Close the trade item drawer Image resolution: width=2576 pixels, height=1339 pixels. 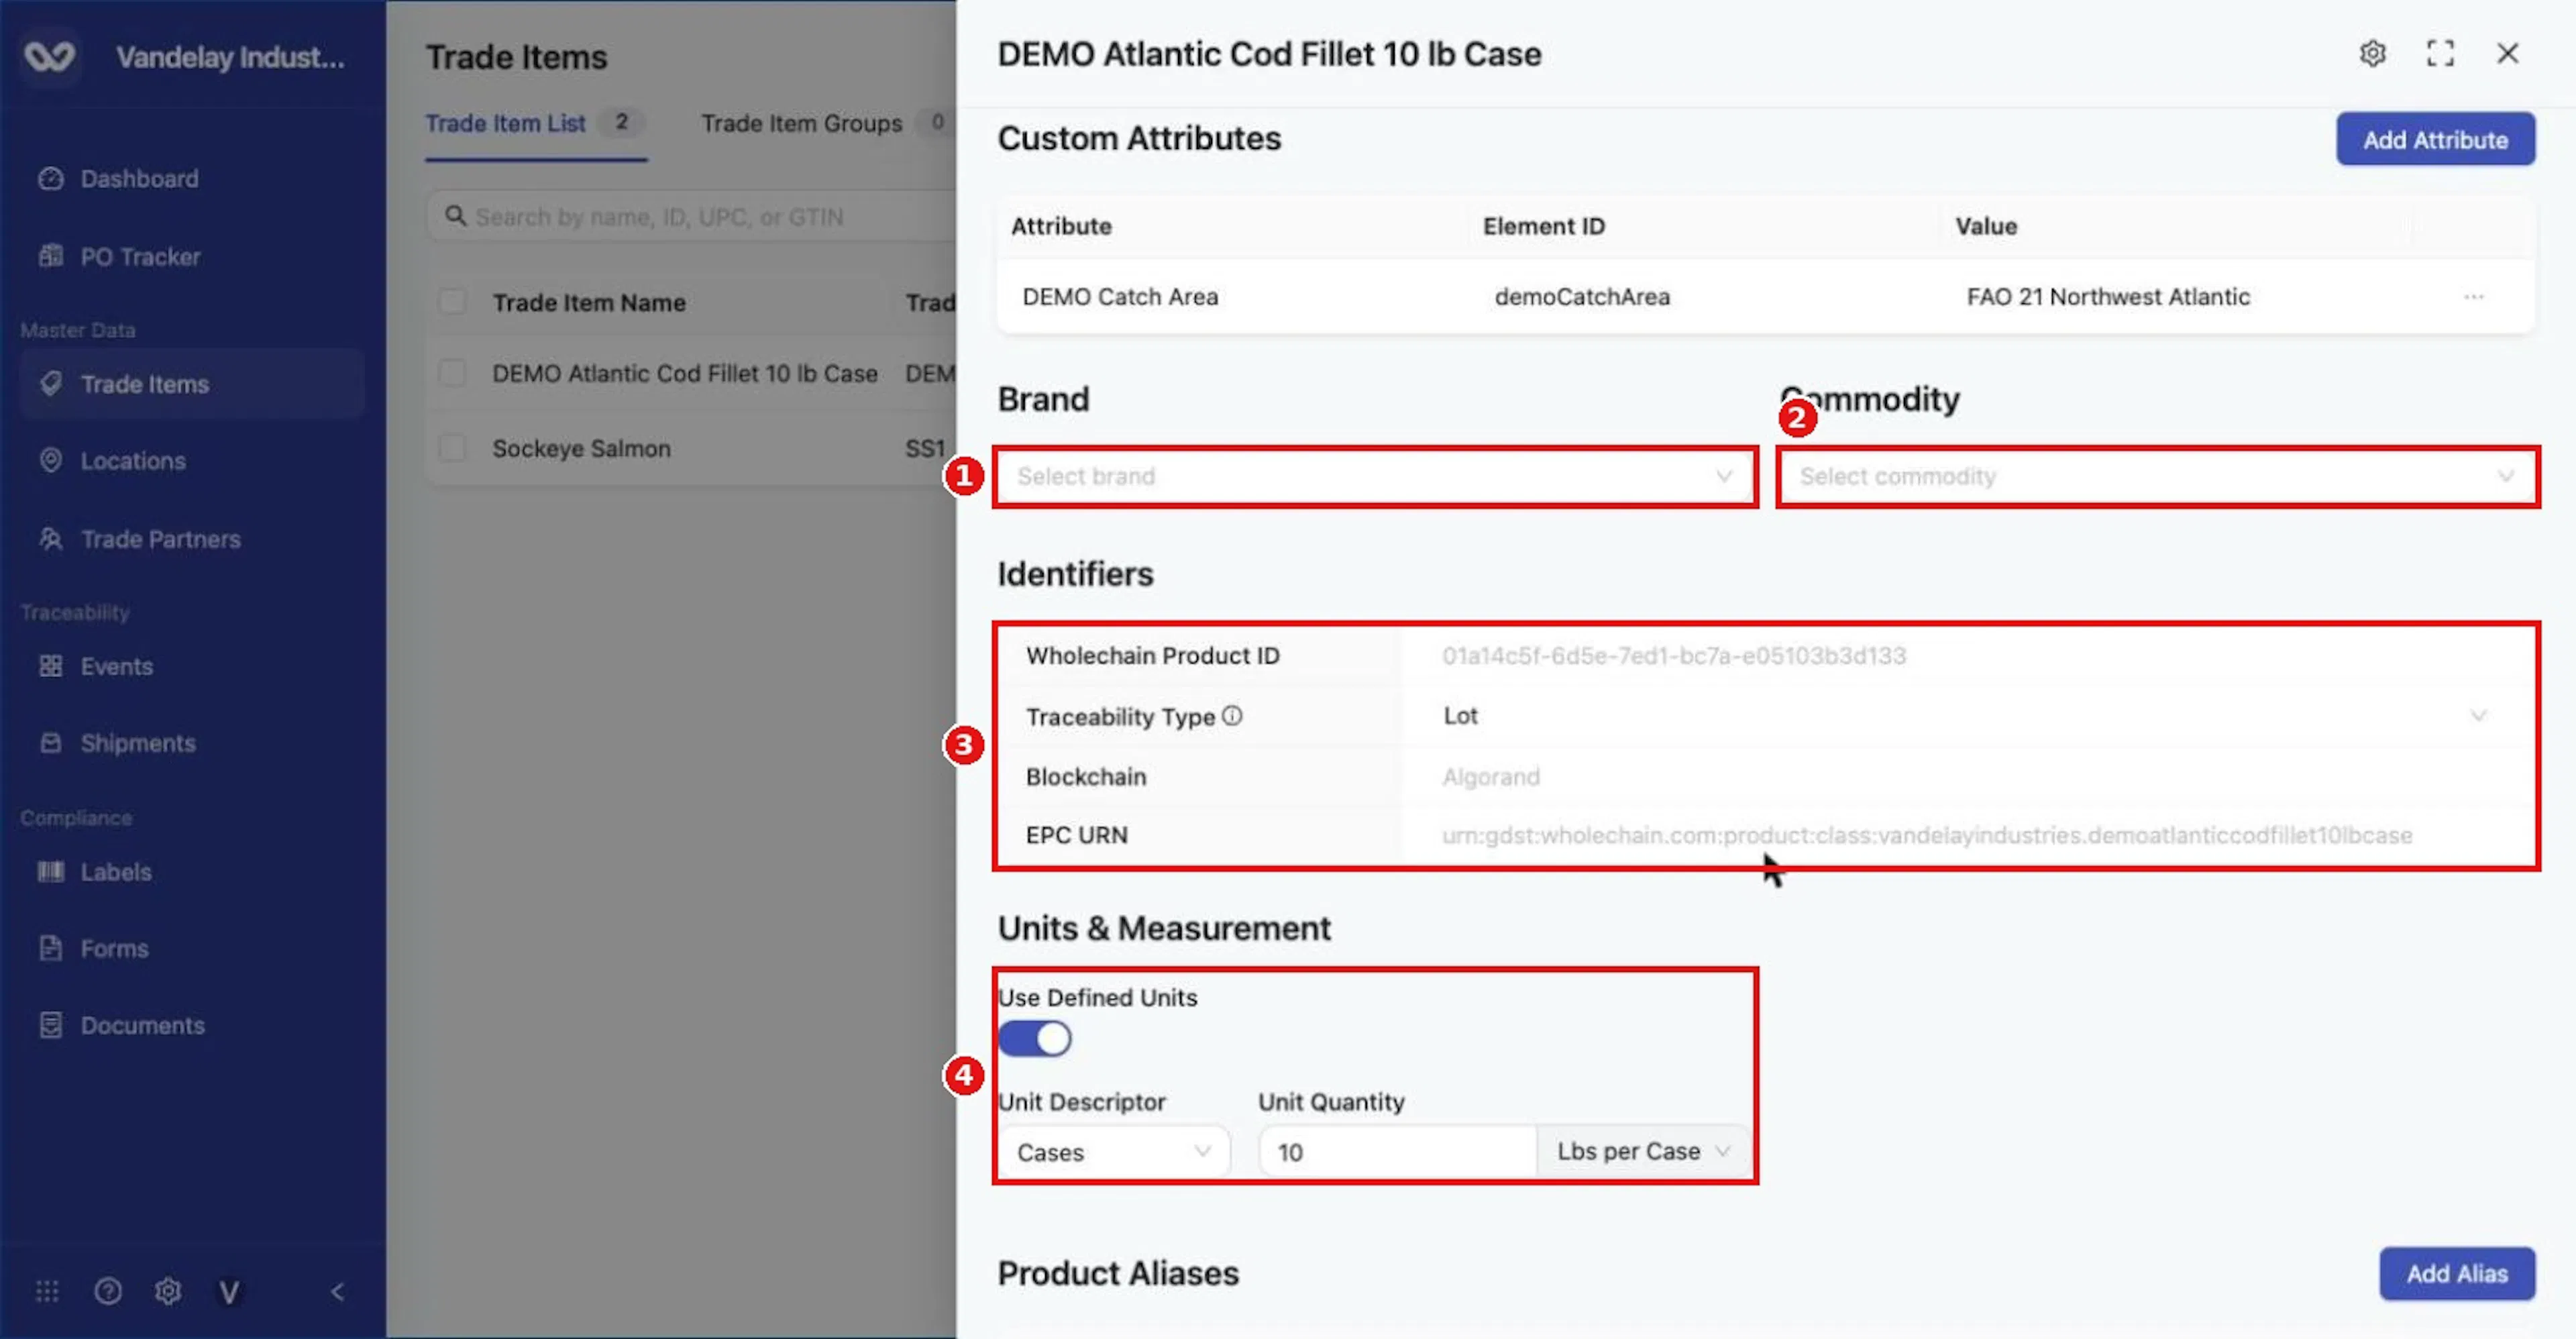tap(2507, 53)
